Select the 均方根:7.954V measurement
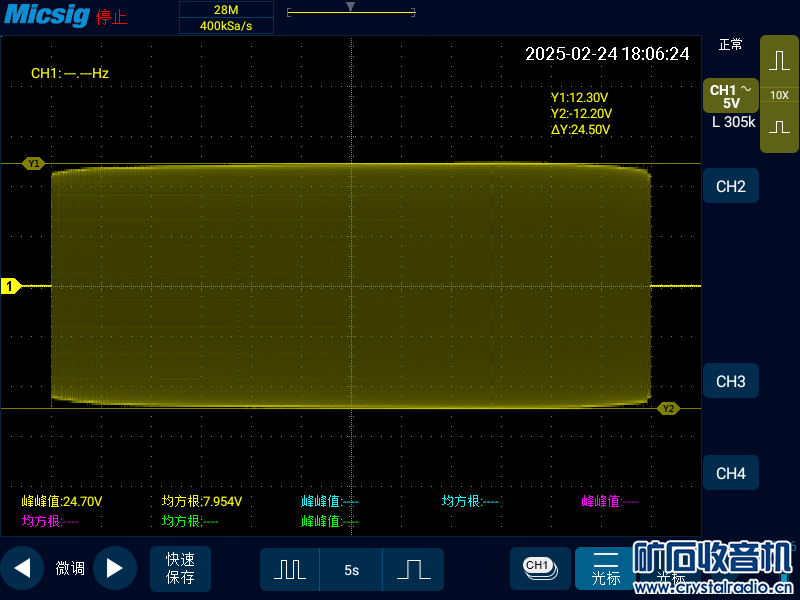 click(202, 502)
